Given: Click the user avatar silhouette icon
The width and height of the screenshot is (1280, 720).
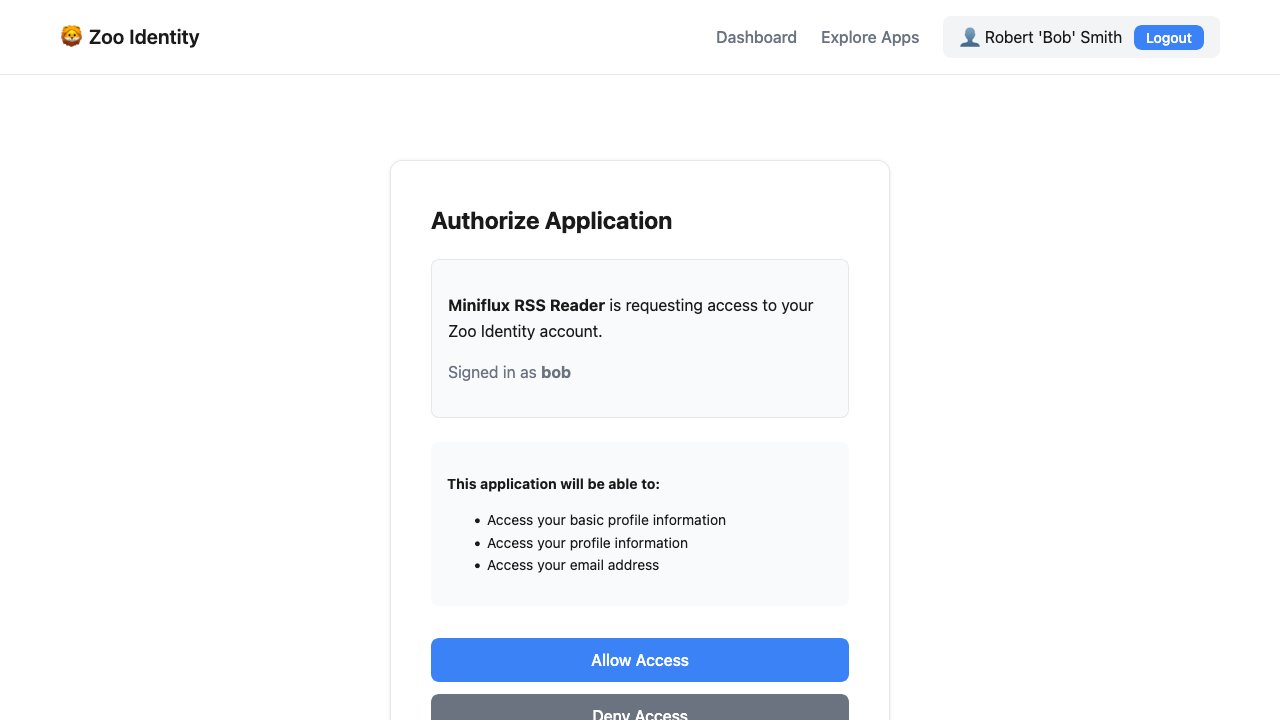Looking at the screenshot, I should tap(969, 37).
